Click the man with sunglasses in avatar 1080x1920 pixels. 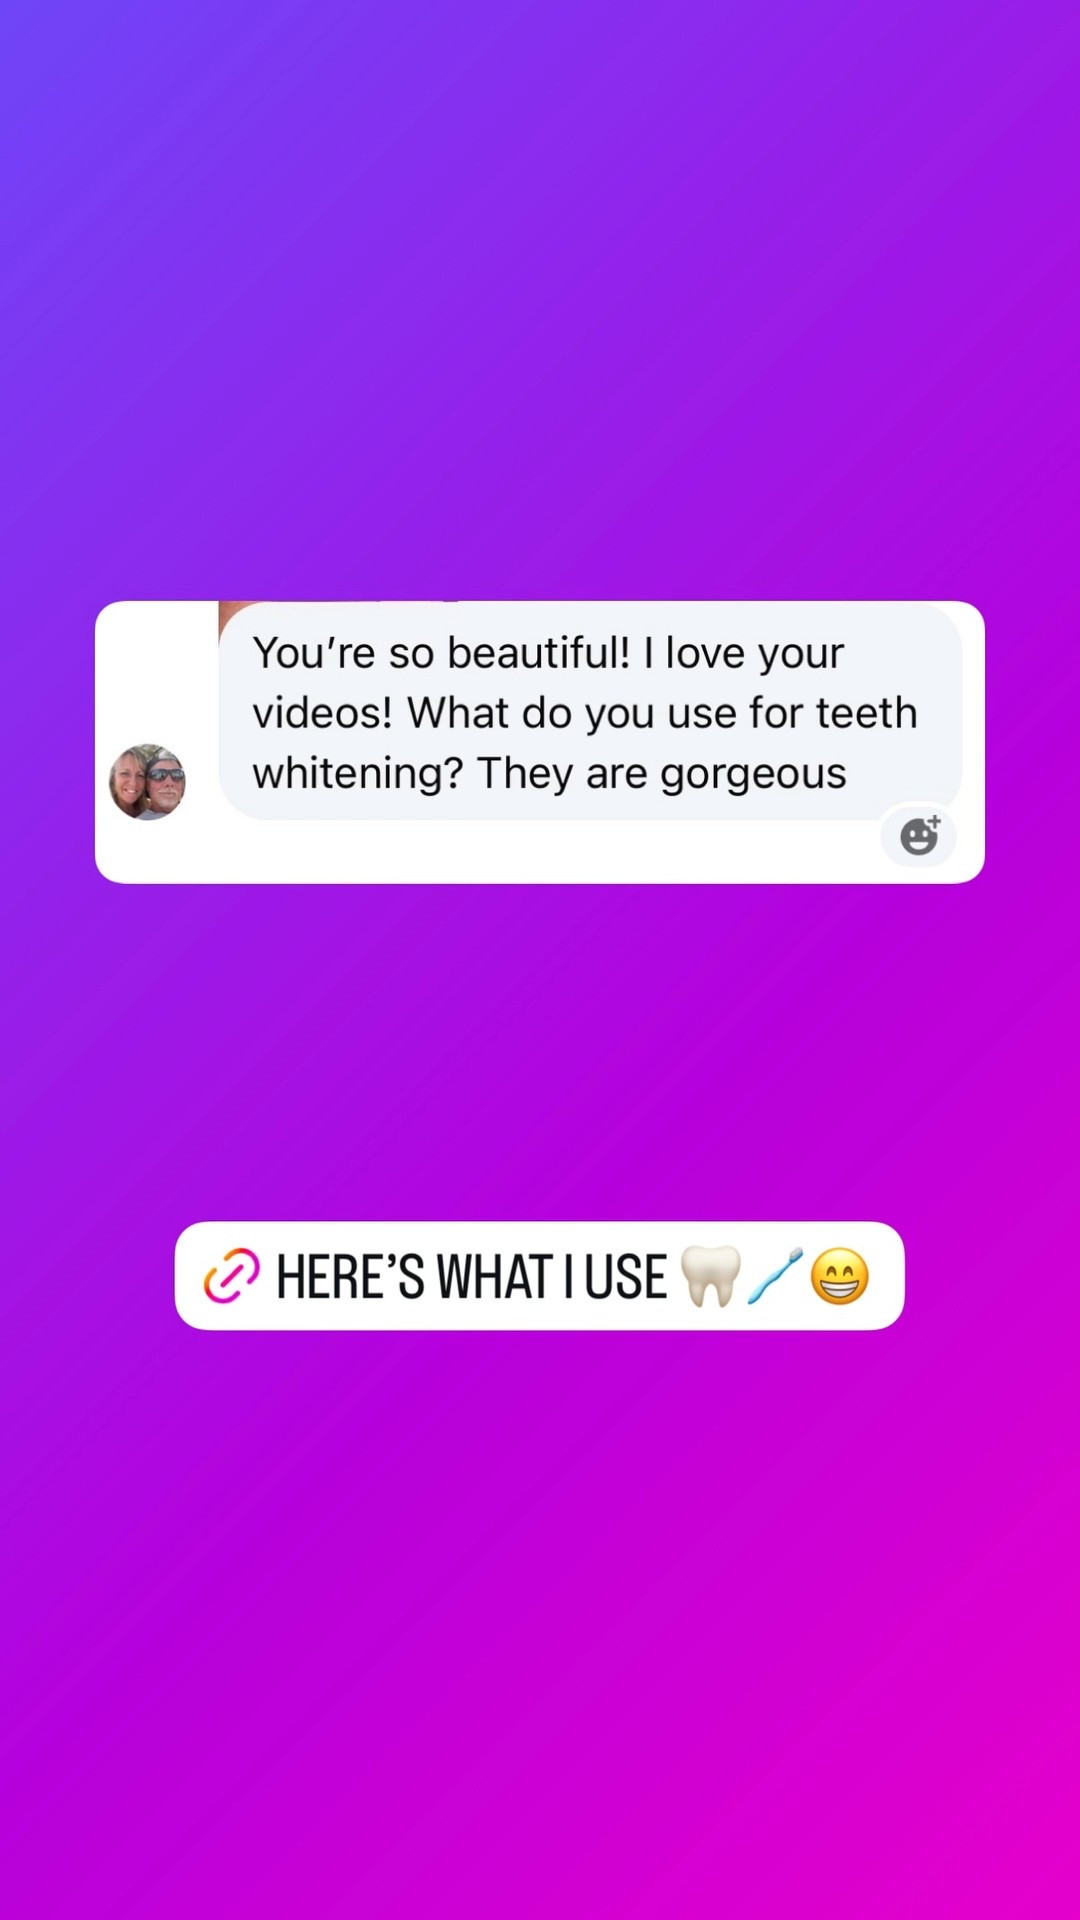[x=166, y=783]
